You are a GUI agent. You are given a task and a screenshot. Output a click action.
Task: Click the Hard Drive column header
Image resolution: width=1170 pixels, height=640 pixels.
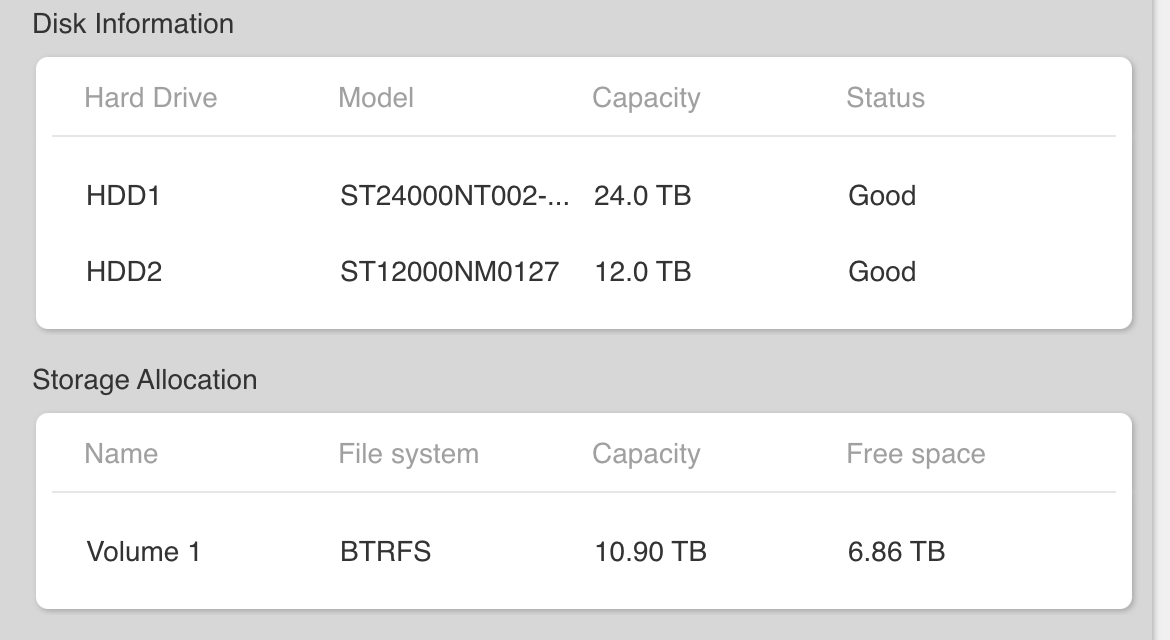tap(151, 98)
